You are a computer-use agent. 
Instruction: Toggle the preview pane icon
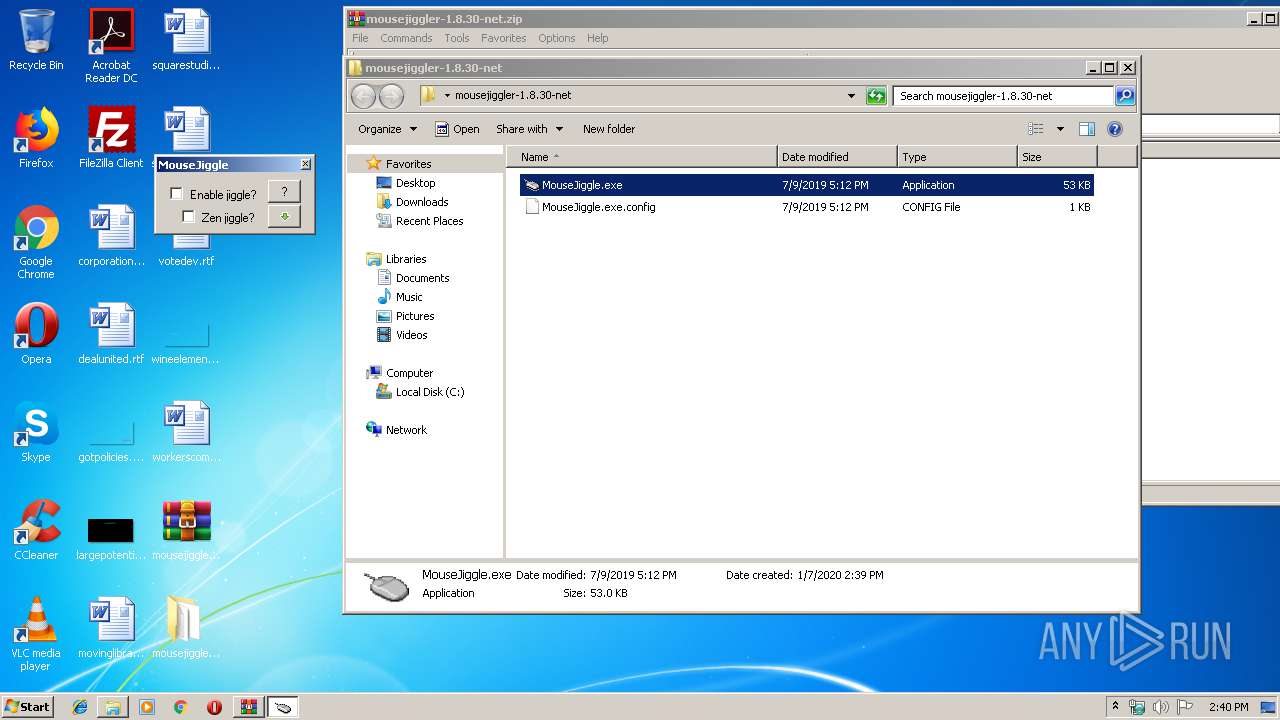(1087, 129)
